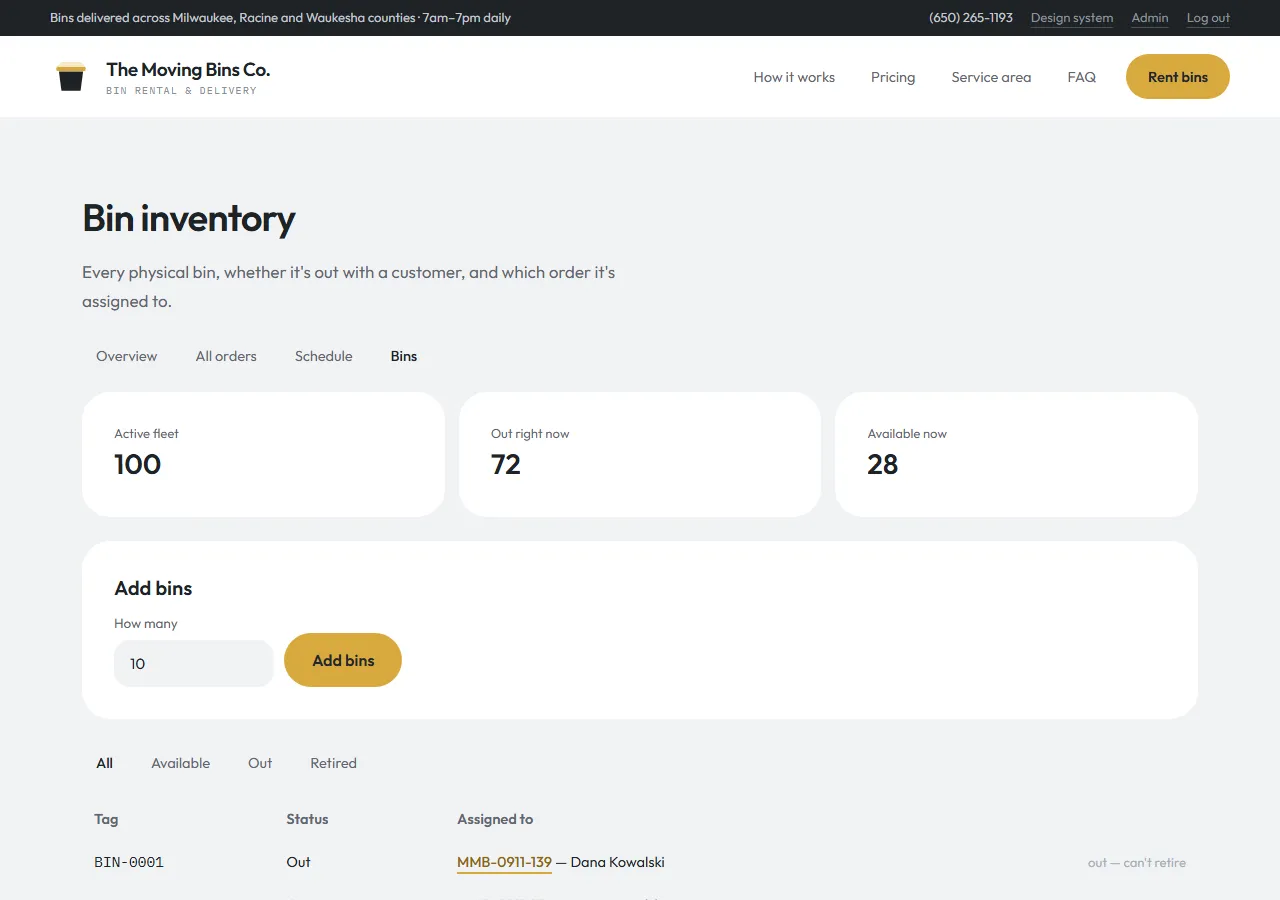Click the Status column header
1280x900 pixels.
coord(307,819)
